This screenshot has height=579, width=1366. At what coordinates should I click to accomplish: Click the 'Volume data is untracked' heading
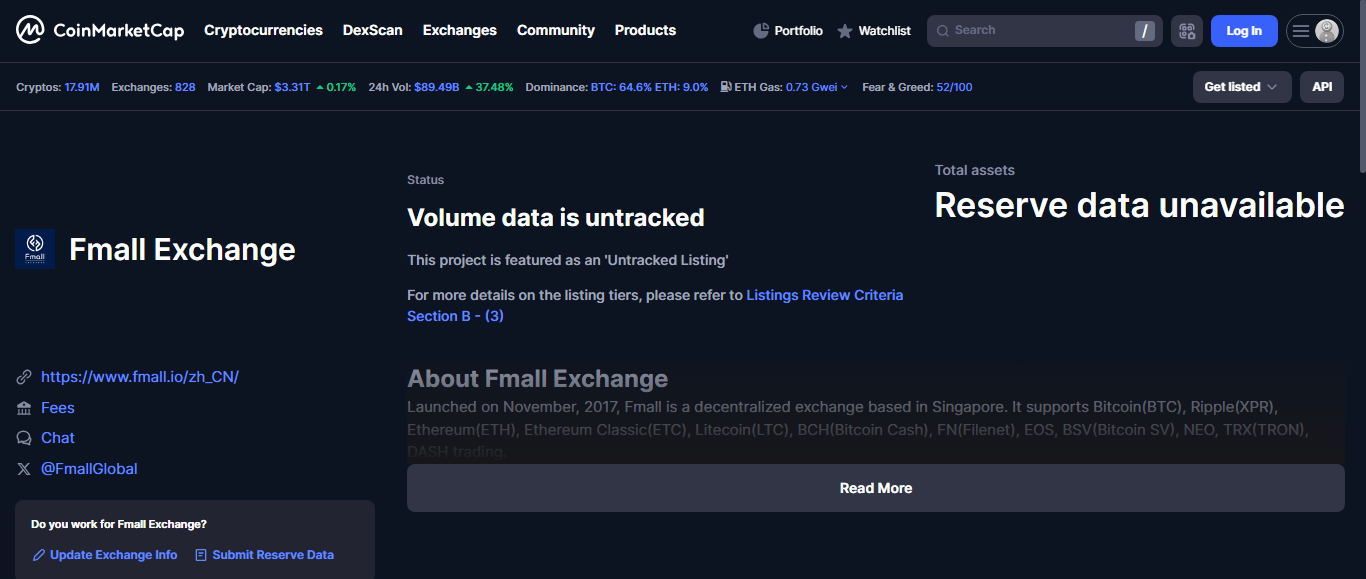click(x=556, y=217)
